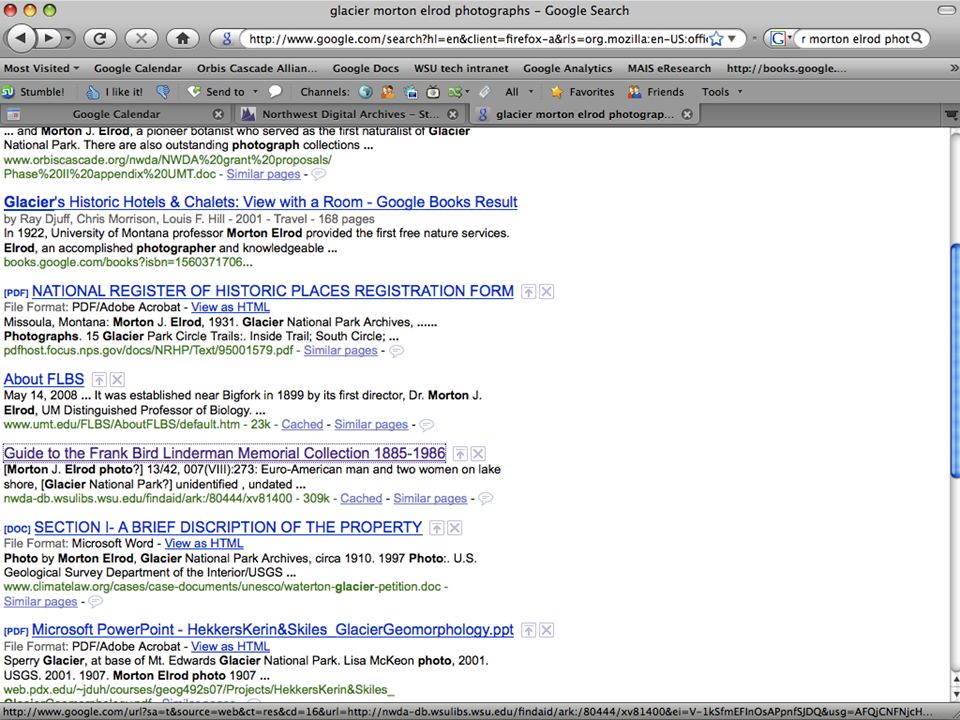Open the Google Analytics bookmark
The image size is (960, 720).
click(x=568, y=69)
